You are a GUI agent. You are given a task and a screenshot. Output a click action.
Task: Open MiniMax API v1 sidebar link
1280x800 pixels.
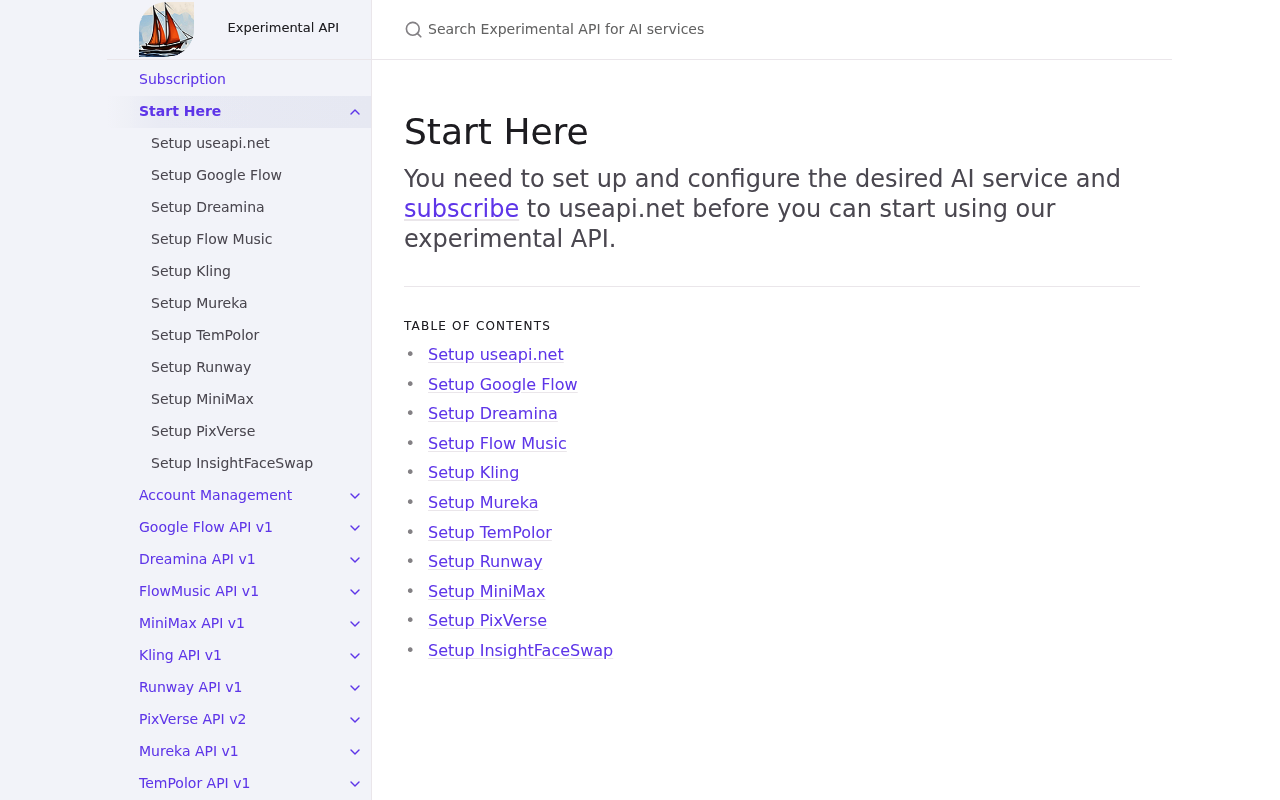[192, 623]
